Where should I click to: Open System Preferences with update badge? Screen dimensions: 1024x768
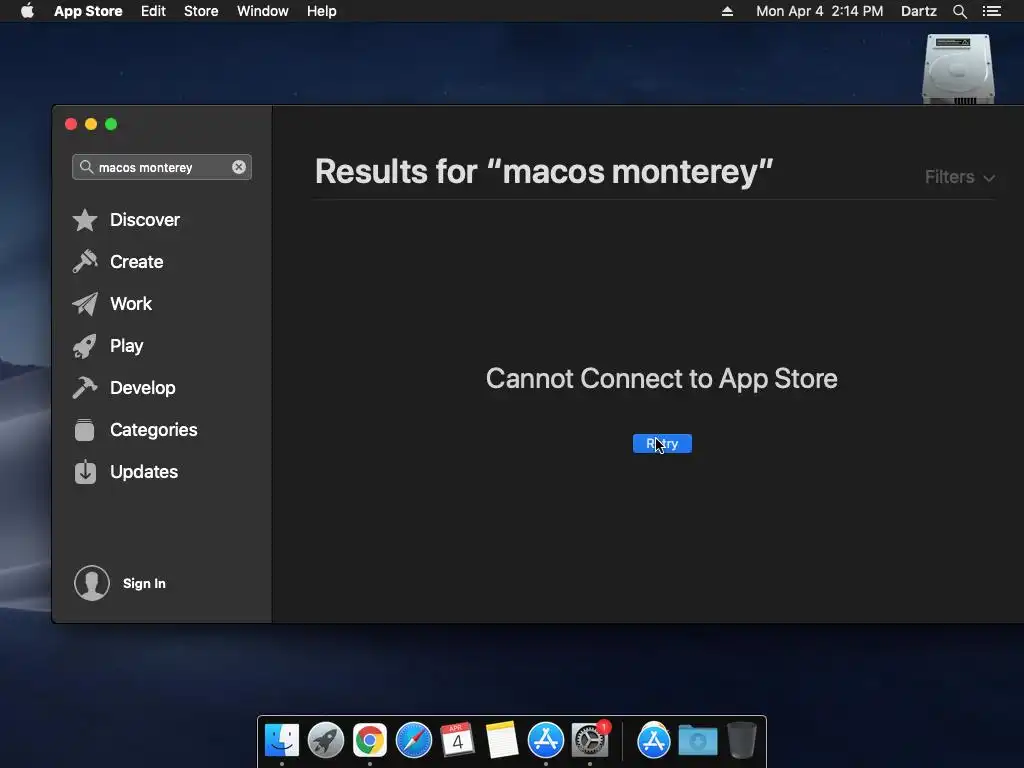pos(590,740)
